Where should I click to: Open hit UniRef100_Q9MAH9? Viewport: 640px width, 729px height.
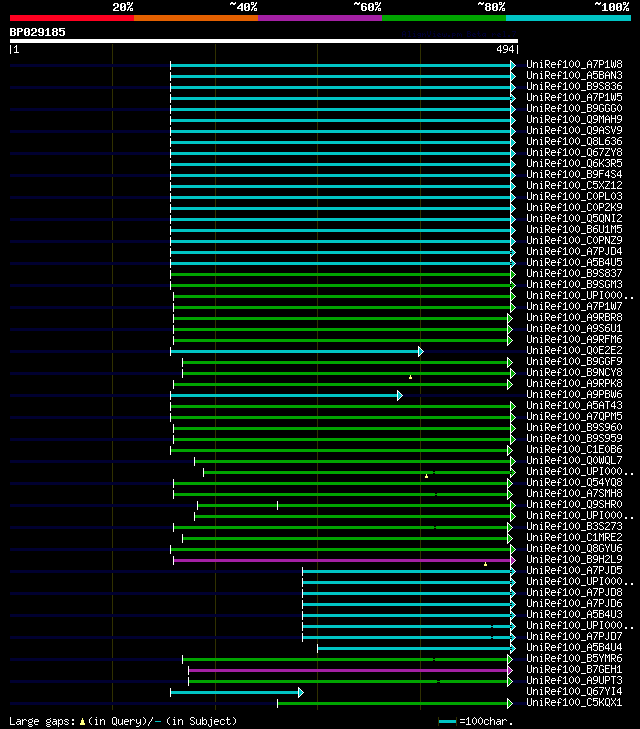coord(574,119)
